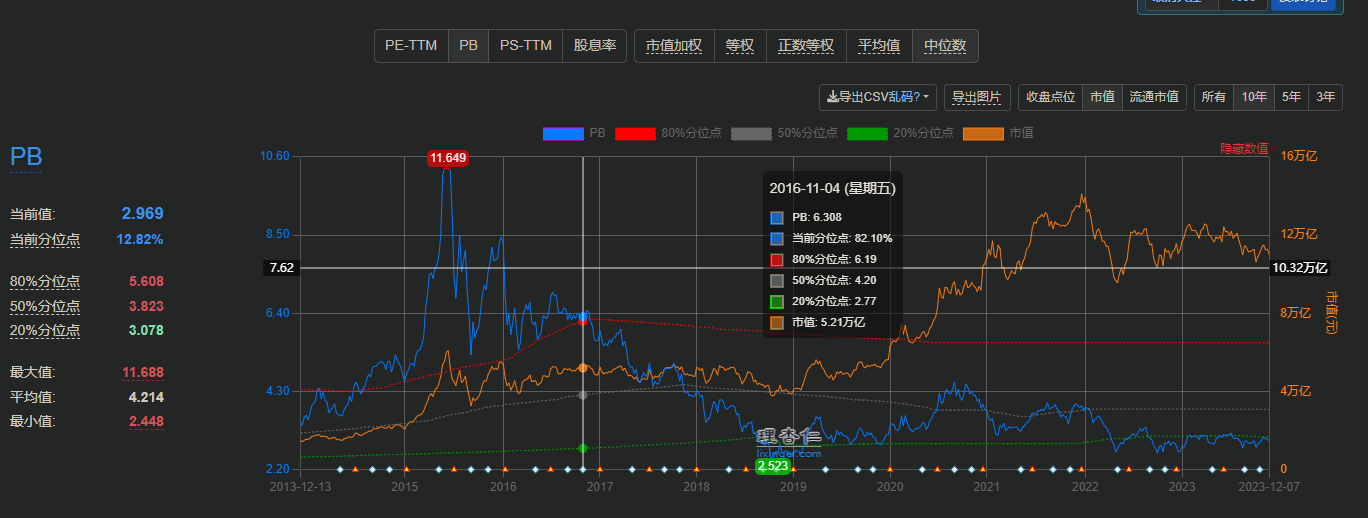Switch to the 股息率 metric tab
This screenshot has height=518, width=1368.
point(594,46)
